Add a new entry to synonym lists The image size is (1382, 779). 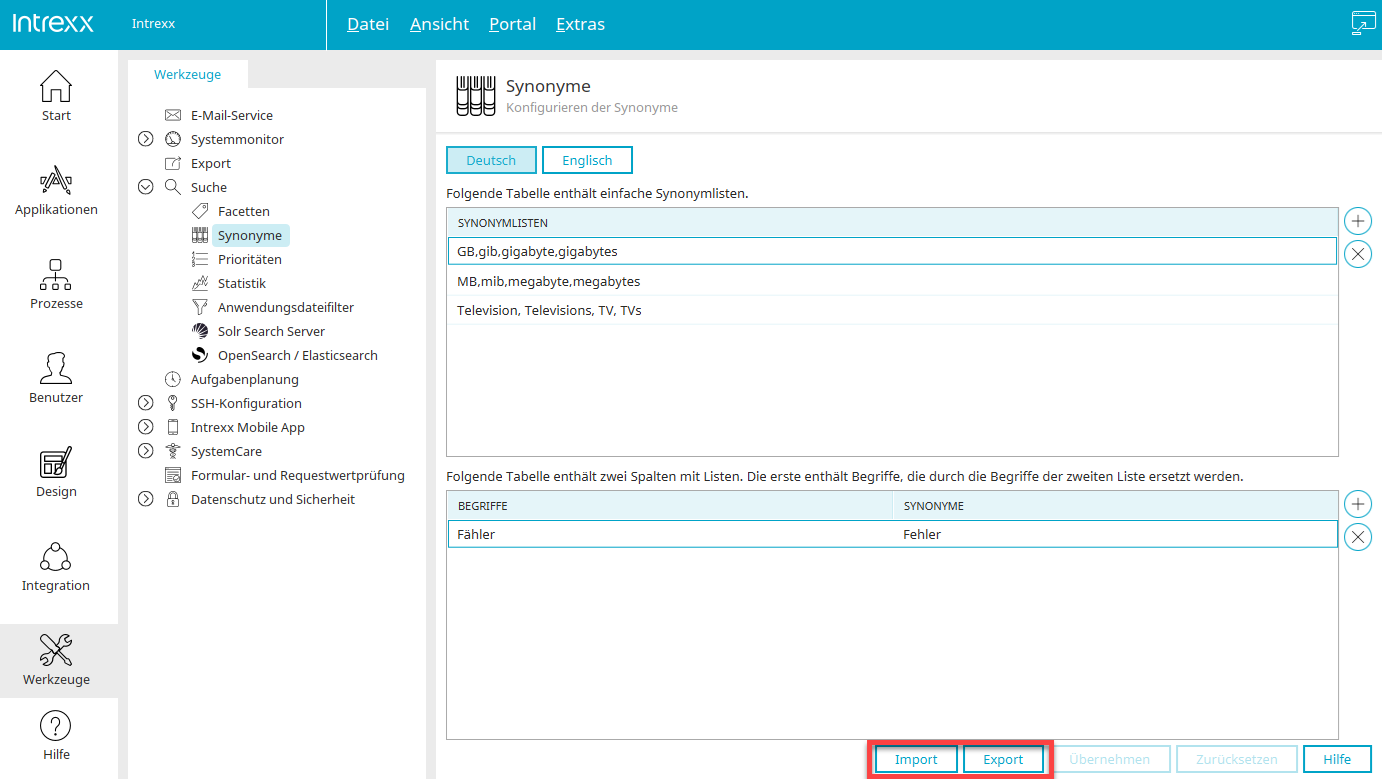pos(1357,221)
